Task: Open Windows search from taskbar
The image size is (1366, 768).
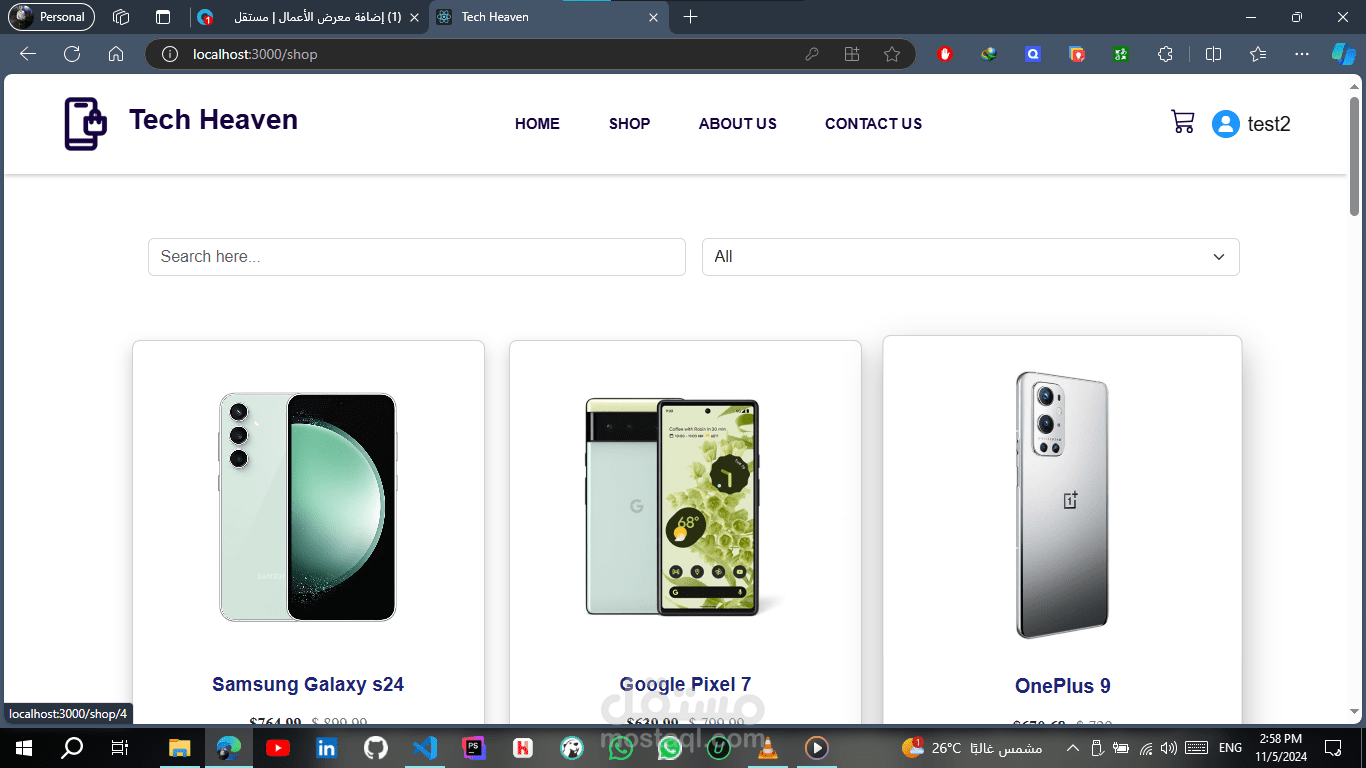Action: [x=72, y=747]
